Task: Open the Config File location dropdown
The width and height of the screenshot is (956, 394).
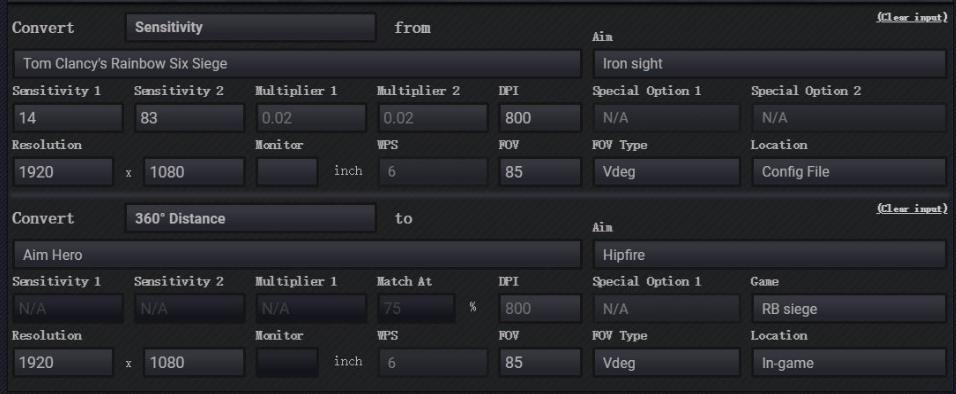Action: point(849,172)
